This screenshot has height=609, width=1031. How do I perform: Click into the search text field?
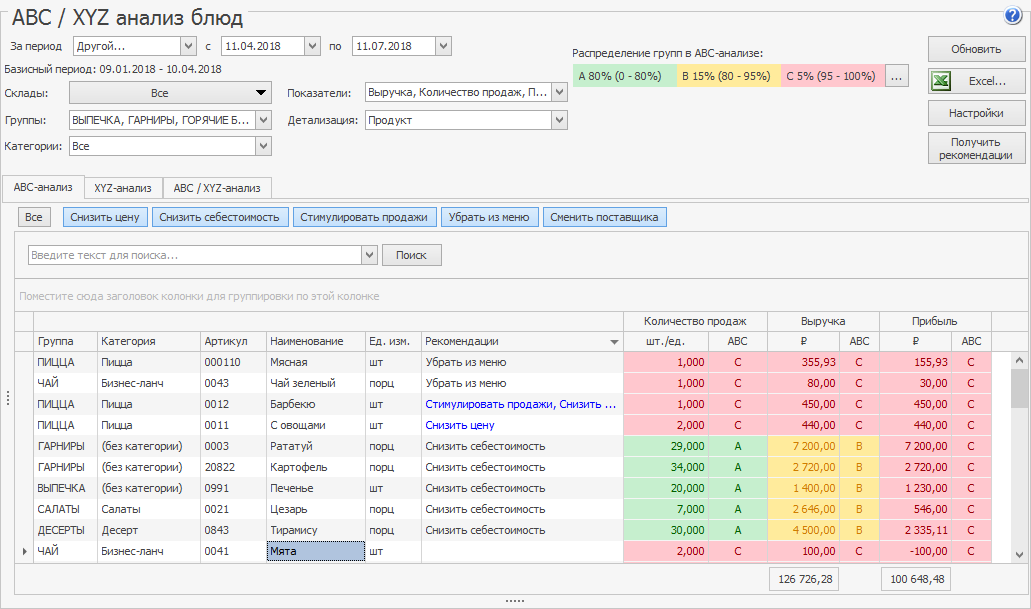click(x=195, y=255)
